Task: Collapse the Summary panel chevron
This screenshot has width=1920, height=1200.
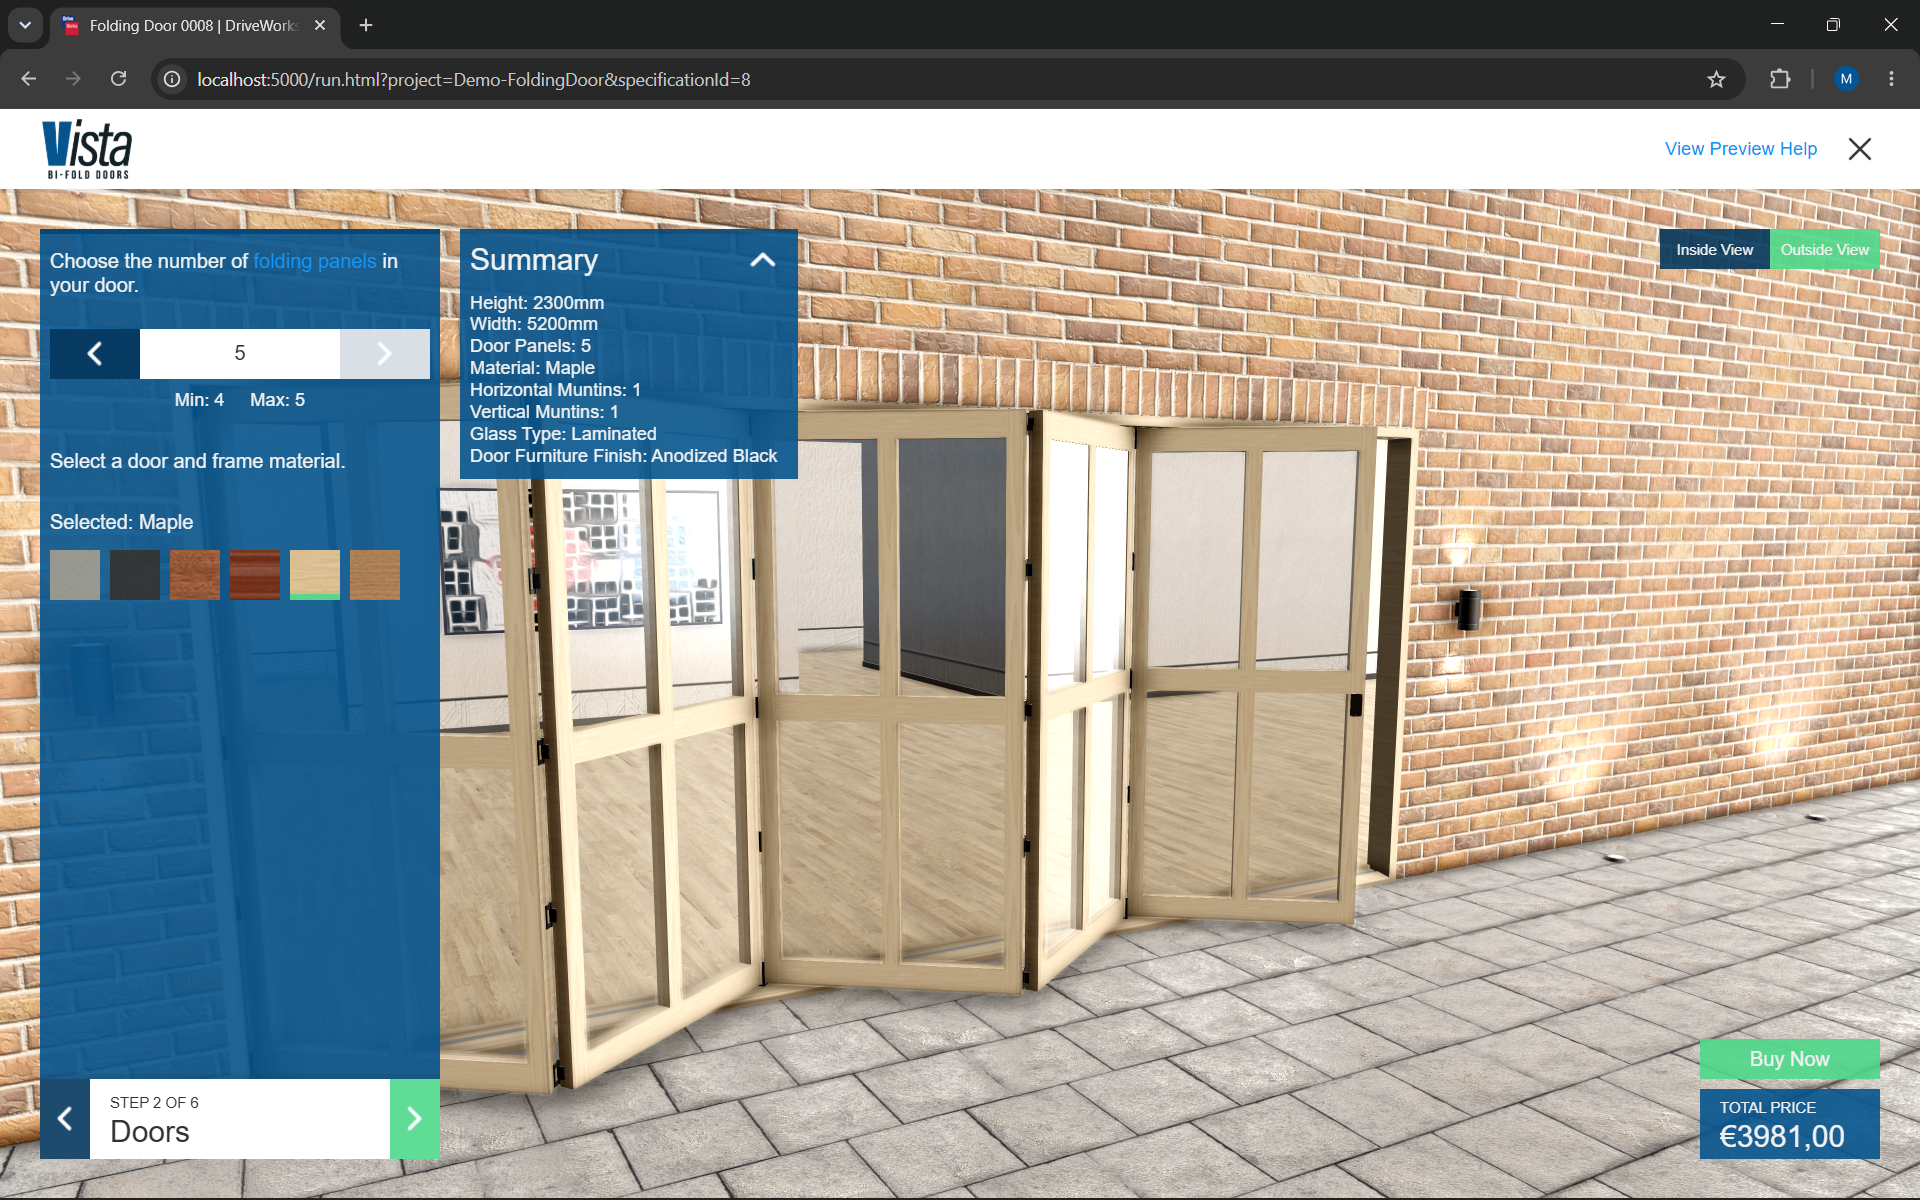Action: [763, 260]
